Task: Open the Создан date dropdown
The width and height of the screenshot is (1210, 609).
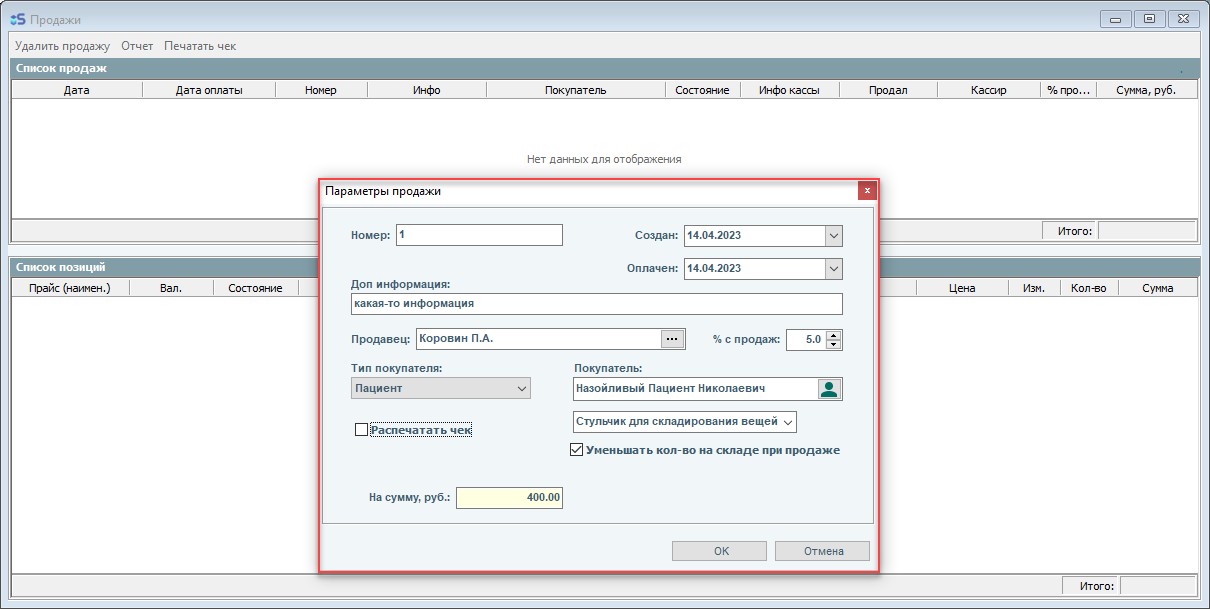Action: pos(833,236)
